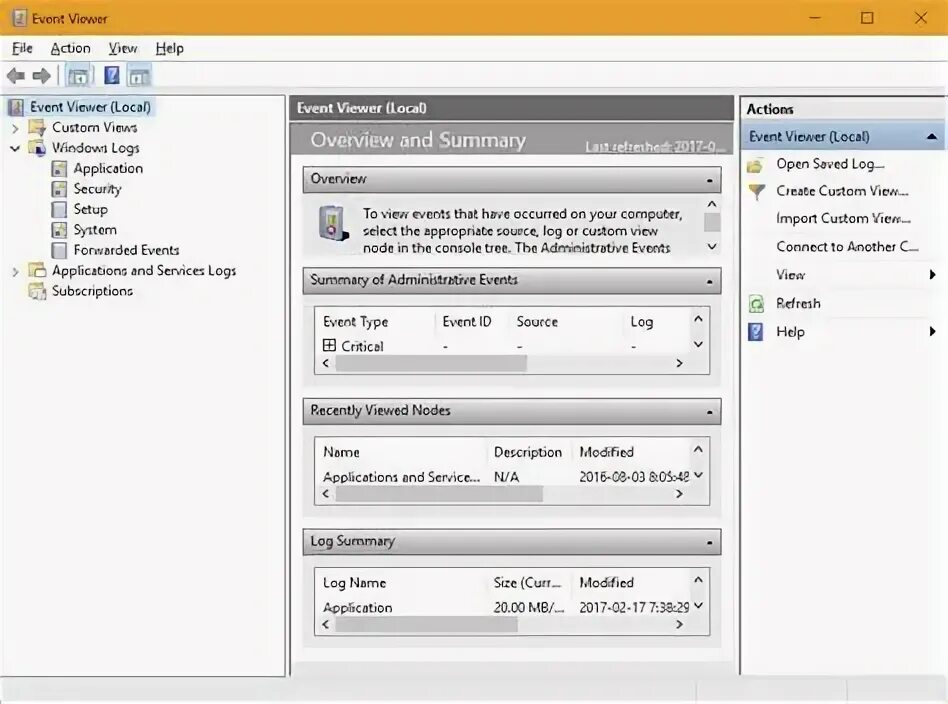
Task: Click Connect to Another Computer action
Action: (x=847, y=247)
